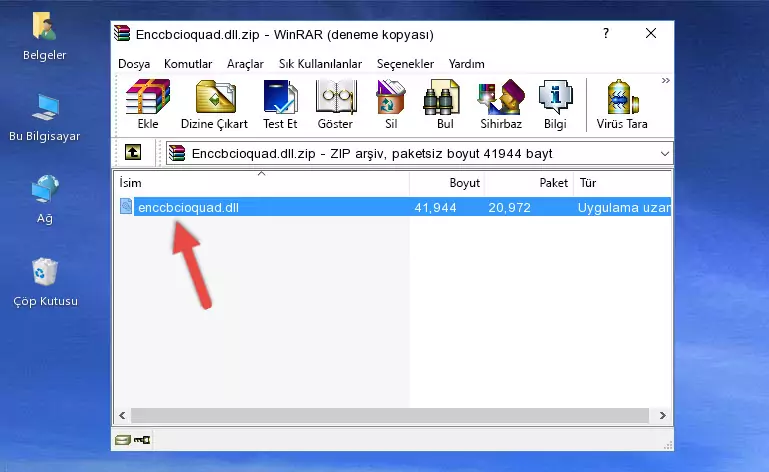This screenshot has width=769, height=472.
Task: Click the Sil delete icon
Action: pyautogui.click(x=391, y=105)
